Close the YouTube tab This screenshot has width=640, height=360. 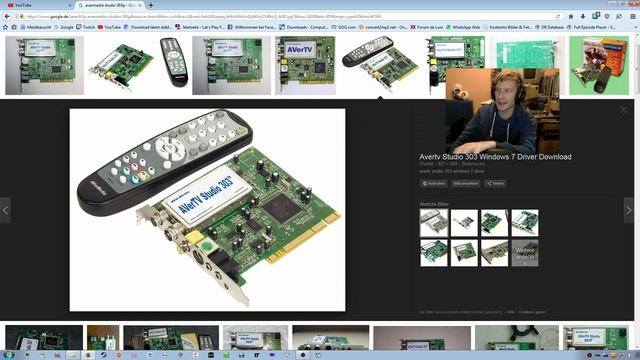(69, 5)
